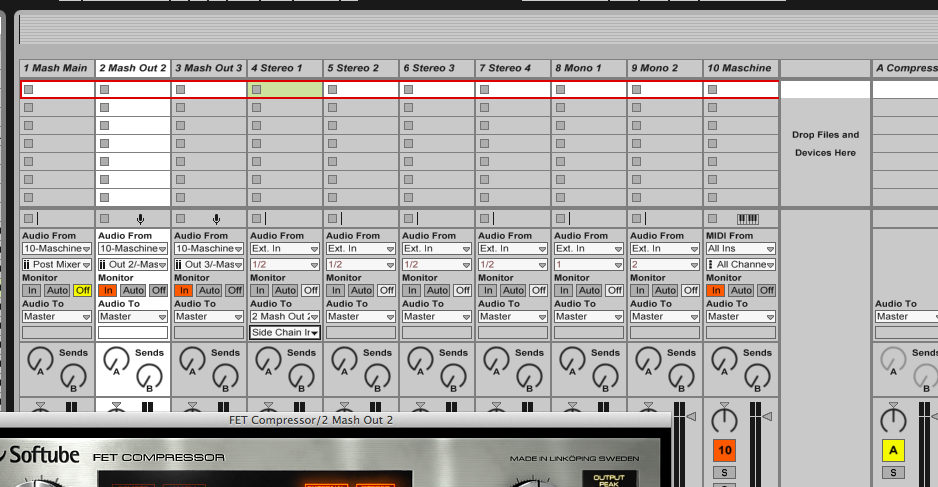This screenshot has width=938, height=487.
Task: Turn monitor Off on 10 Maschine track
Action: [x=767, y=290]
